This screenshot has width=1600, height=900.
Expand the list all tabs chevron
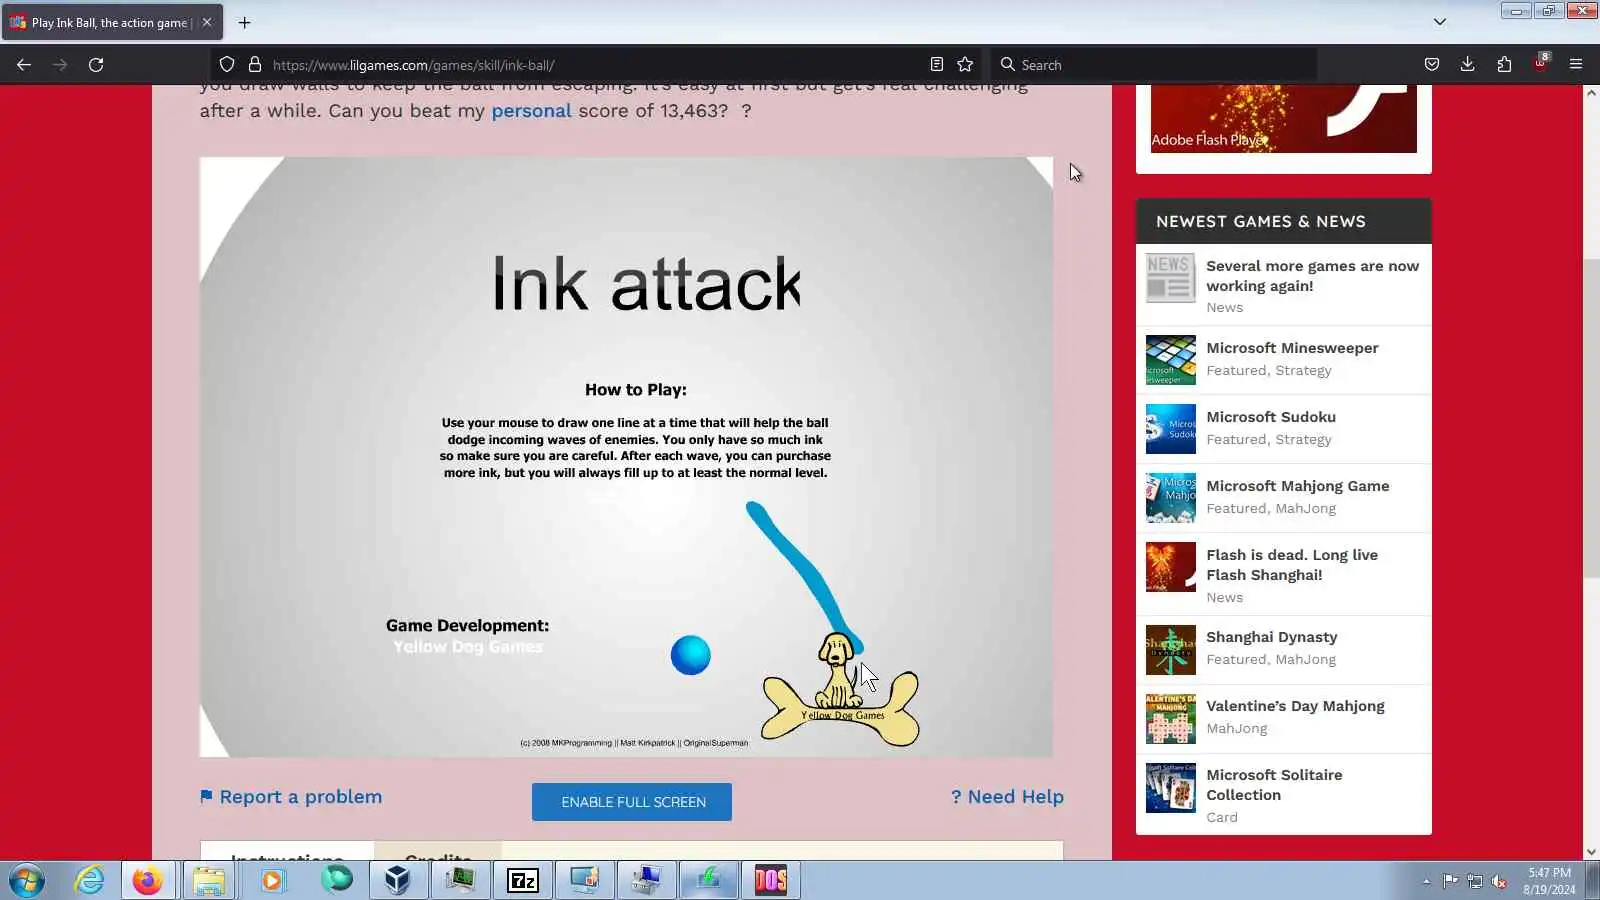(x=1440, y=22)
